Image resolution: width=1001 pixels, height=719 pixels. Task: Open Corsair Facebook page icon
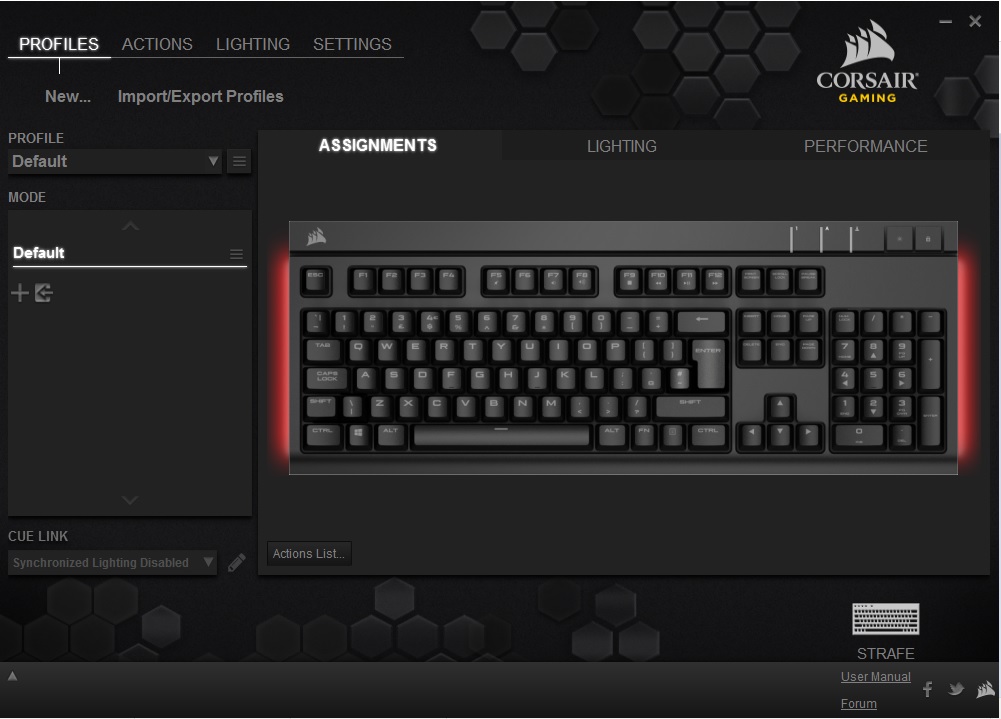tap(928, 689)
